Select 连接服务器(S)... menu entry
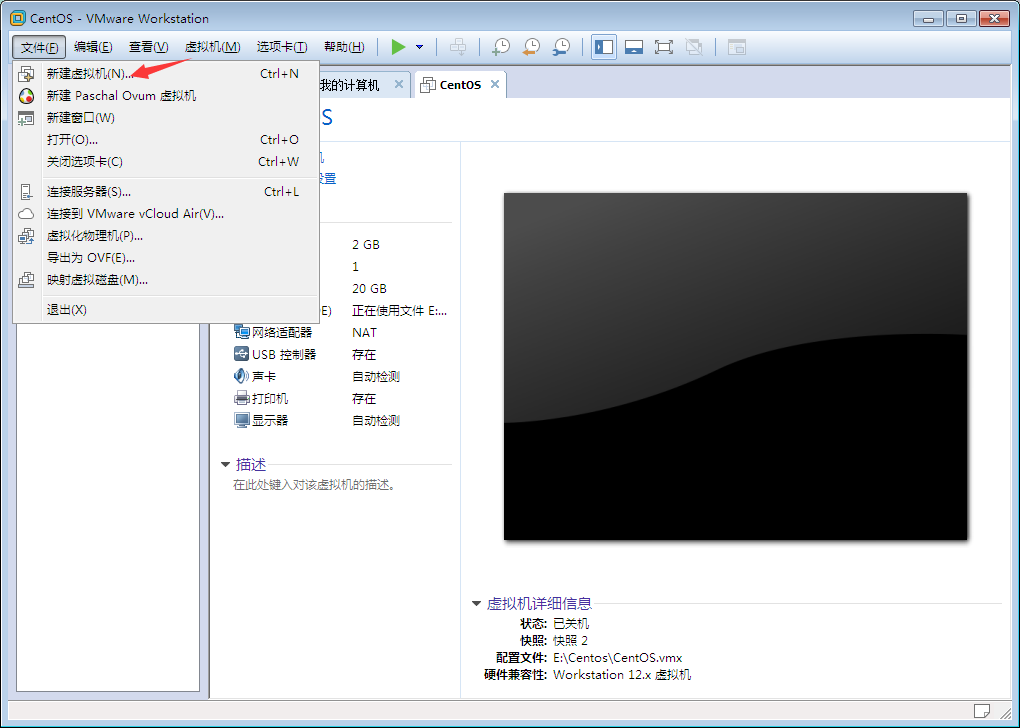1020x728 pixels. click(x=166, y=192)
